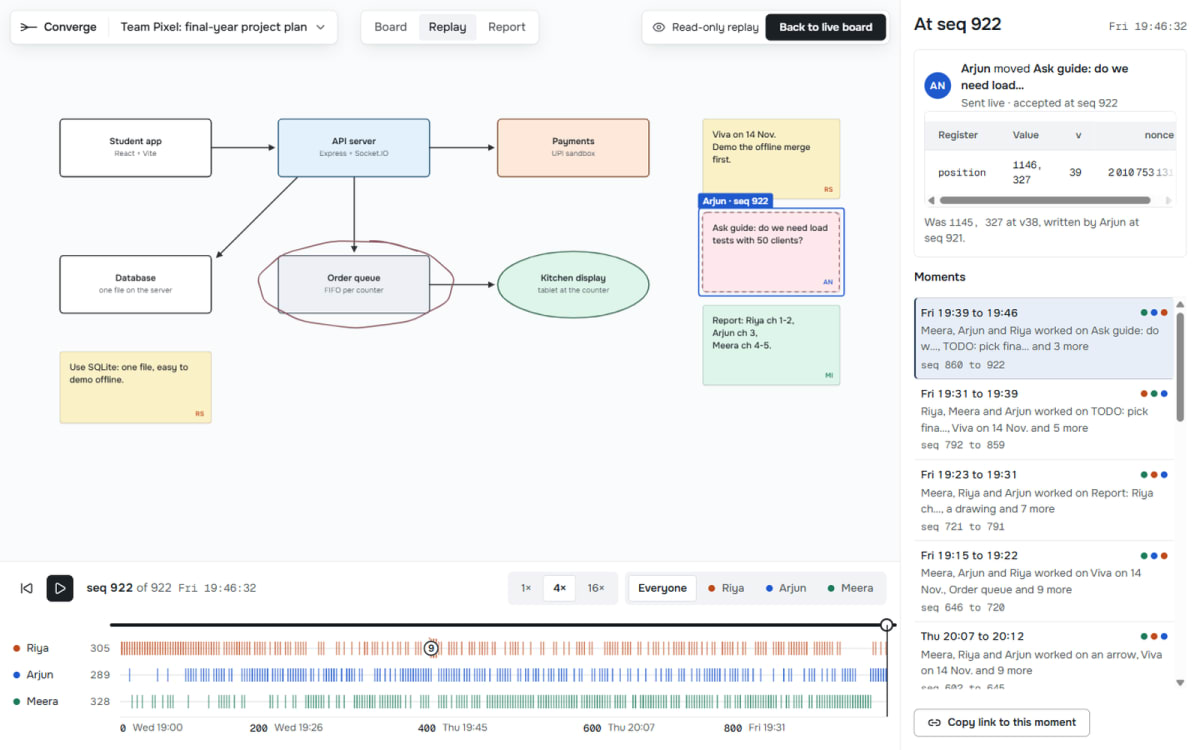Filter replay to Arjun using the chip
The width and height of the screenshot is (1200, 750).
coord(786,588)
